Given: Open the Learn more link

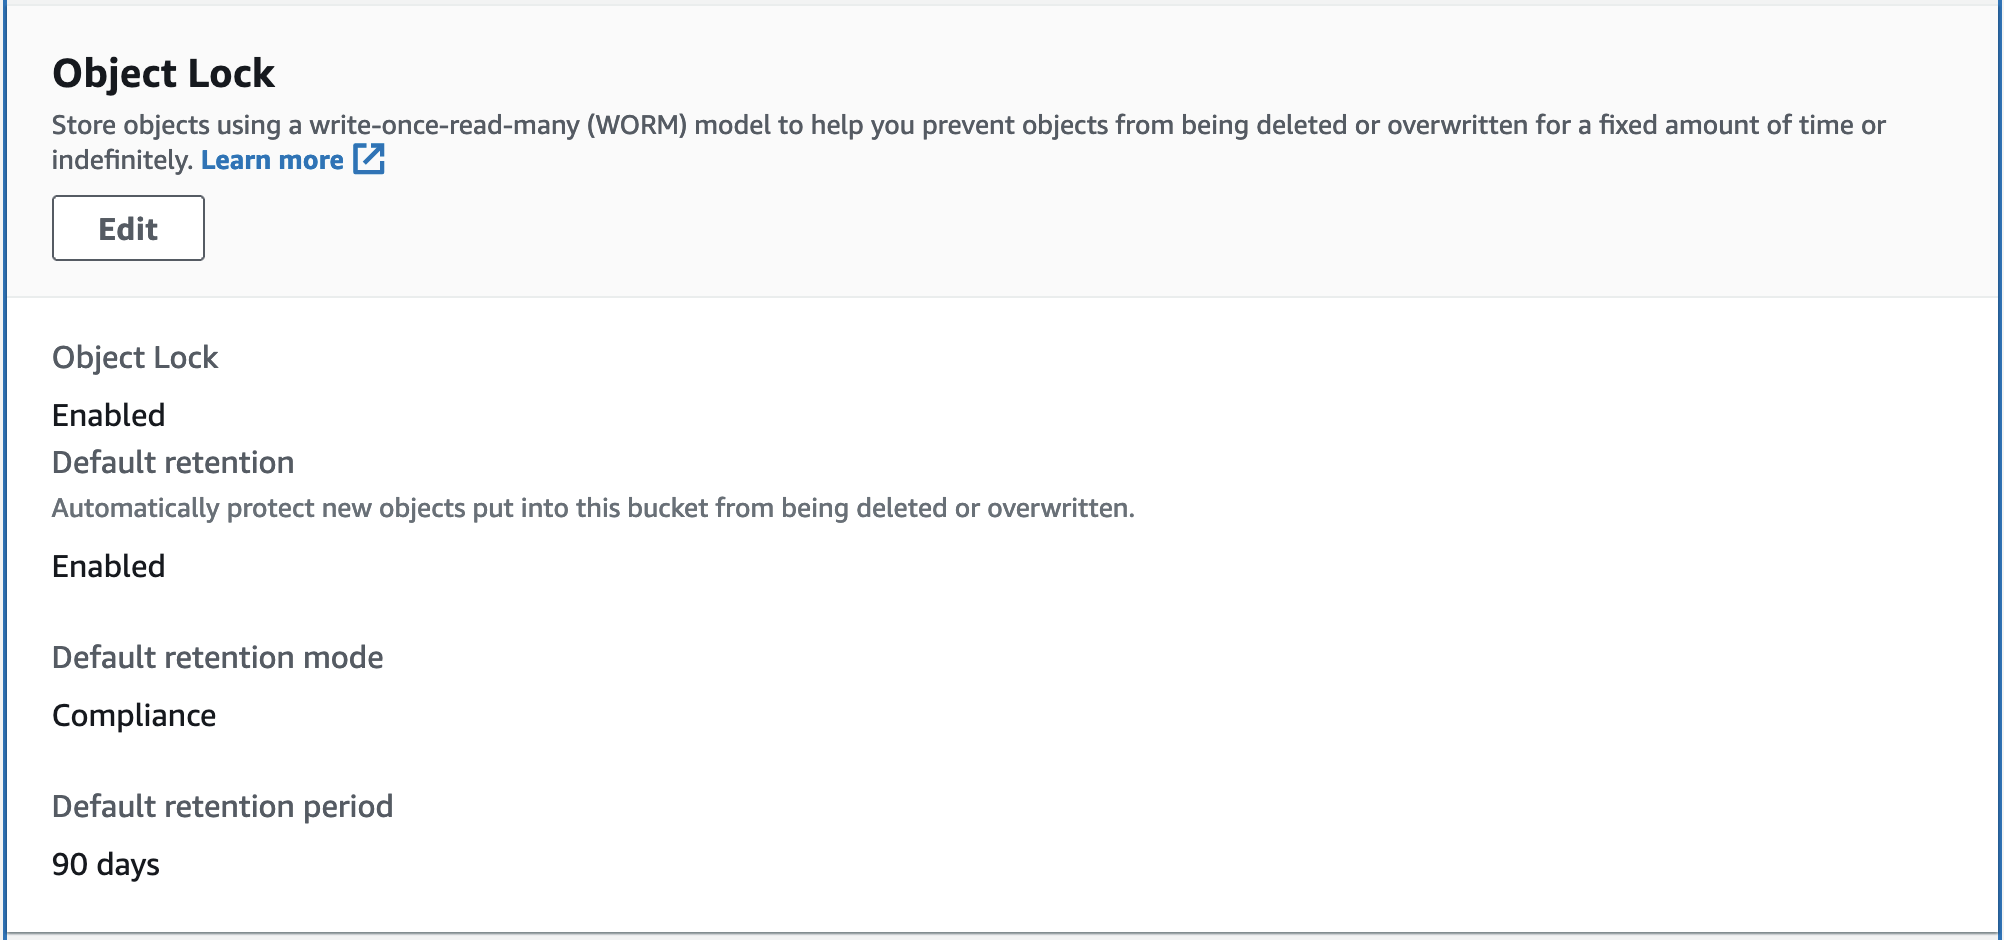Looking at the screenshot, I should point(272,160).
